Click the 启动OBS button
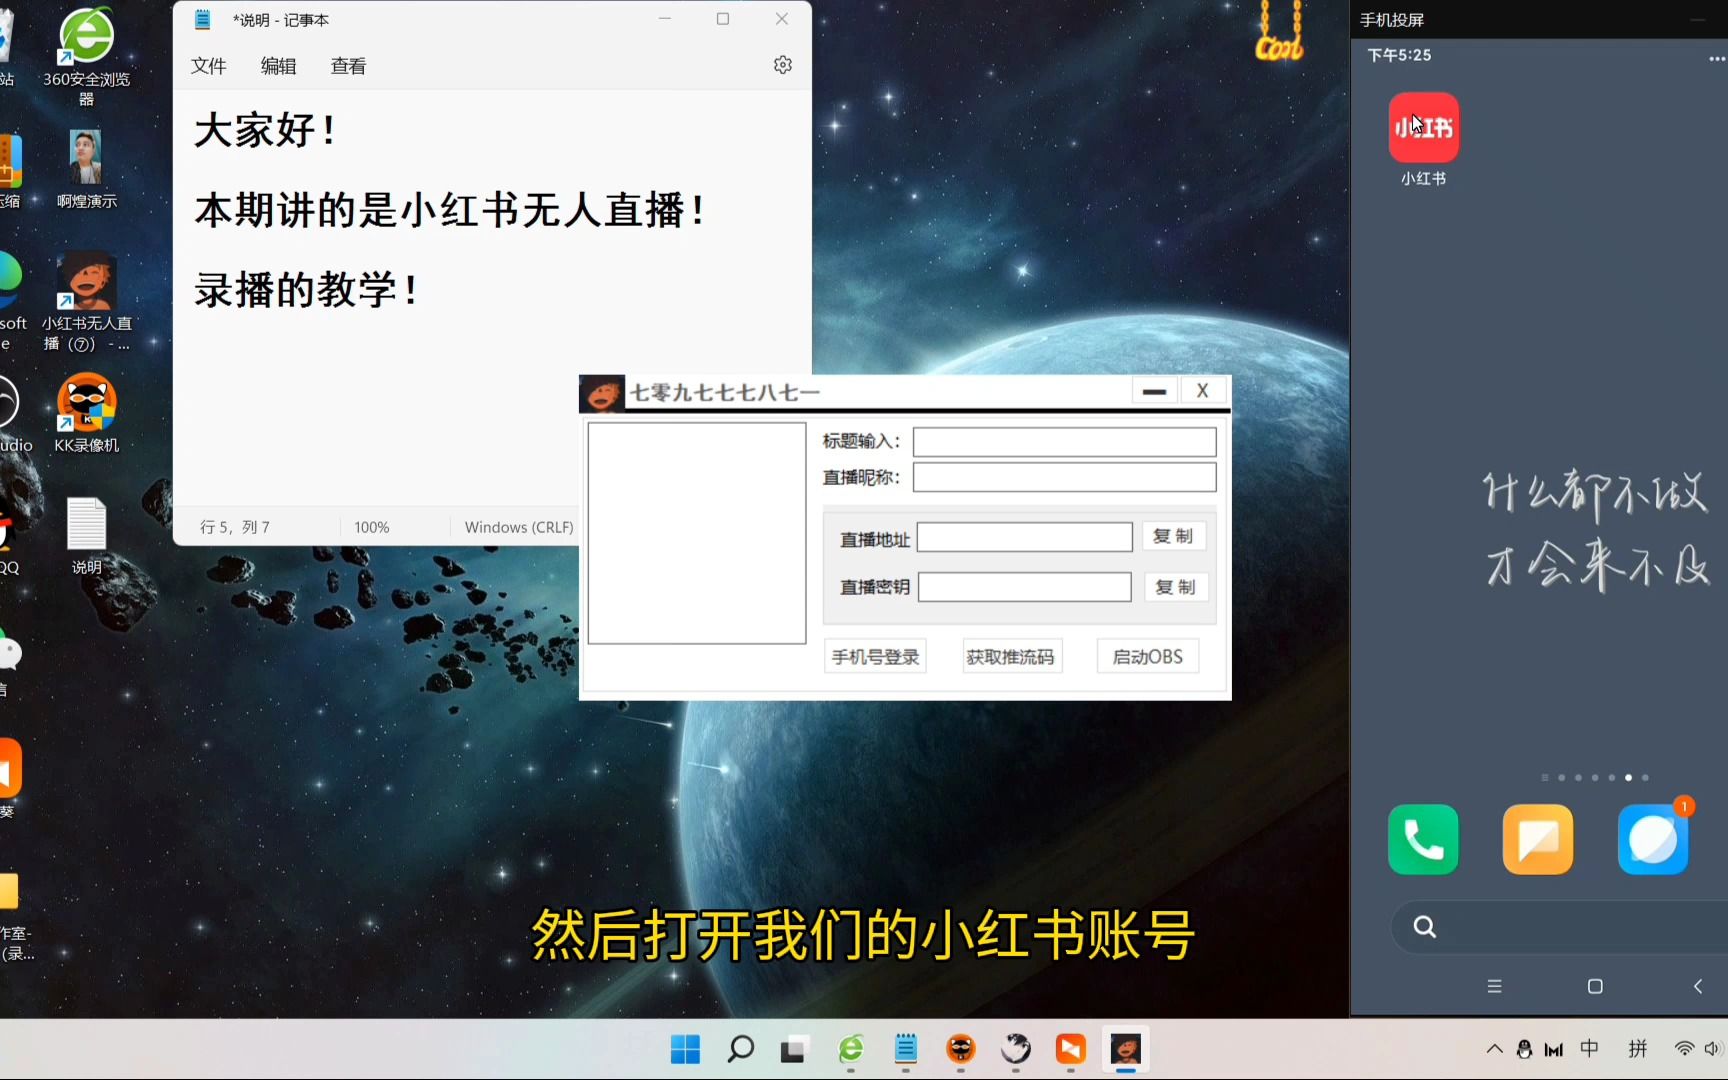1728x1080 pixels. (x=1148, y=657)
